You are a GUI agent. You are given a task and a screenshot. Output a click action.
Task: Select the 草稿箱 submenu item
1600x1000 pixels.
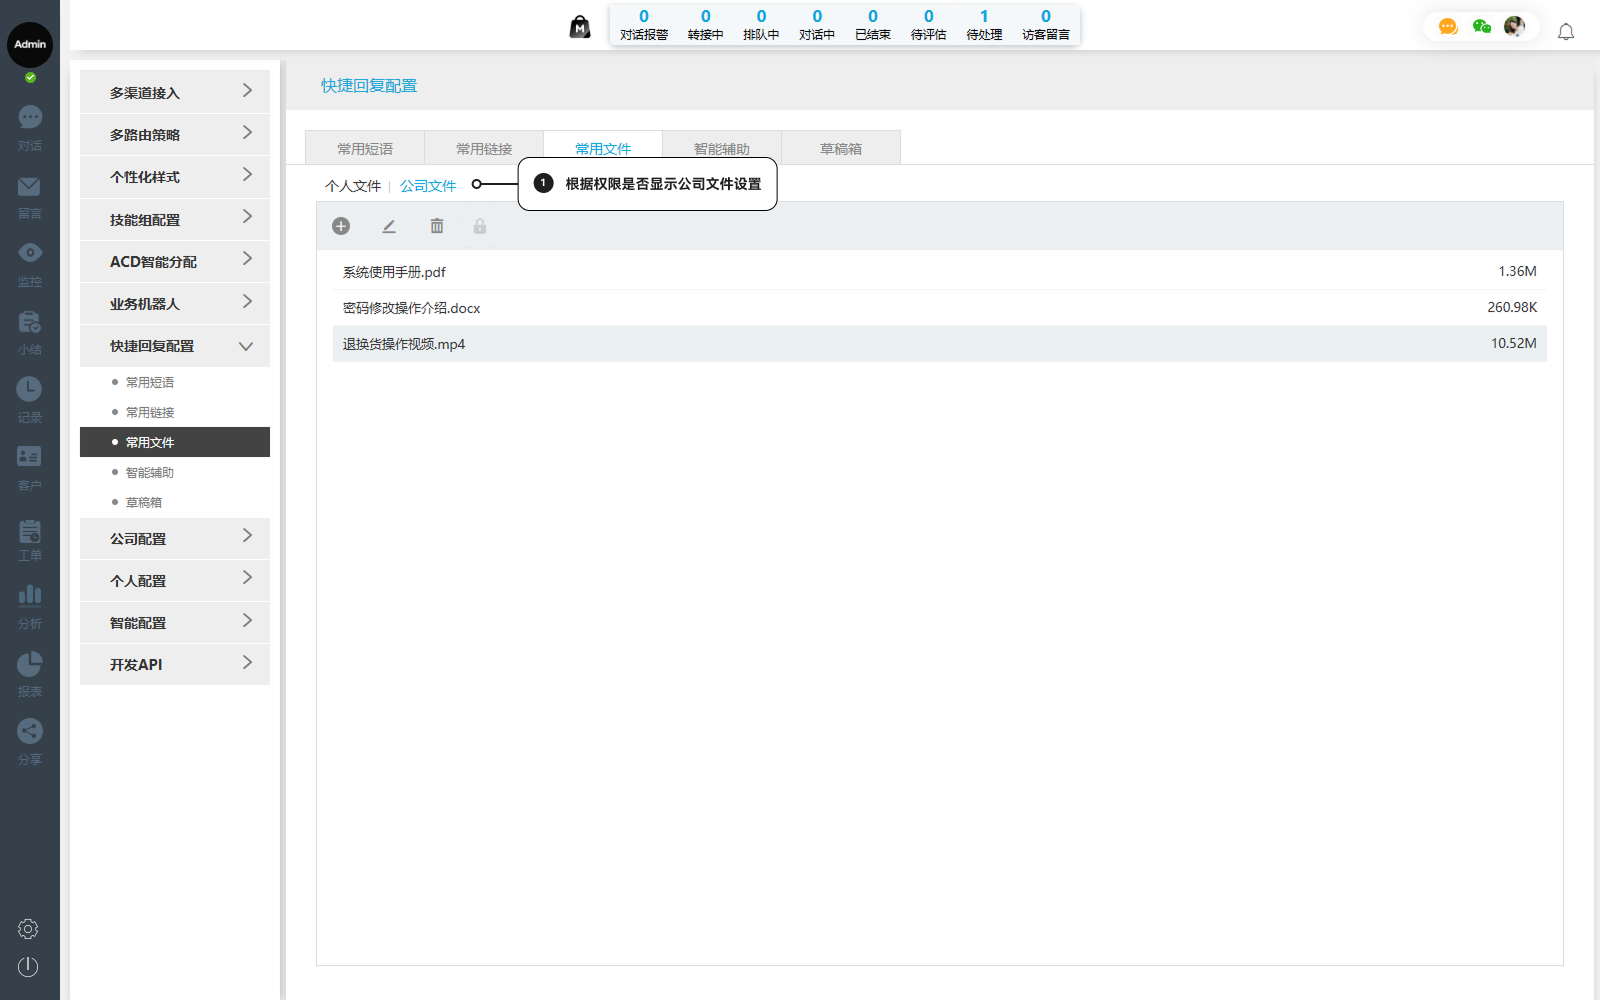(x=144, y=502)
